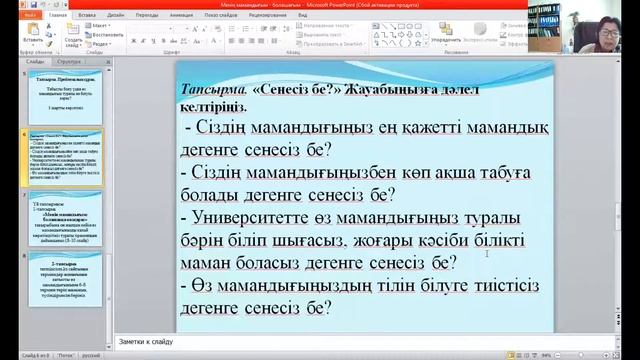Toggle Strikethrough (abc) formatting
The image size is (640, 360).
tap(173, 41)
